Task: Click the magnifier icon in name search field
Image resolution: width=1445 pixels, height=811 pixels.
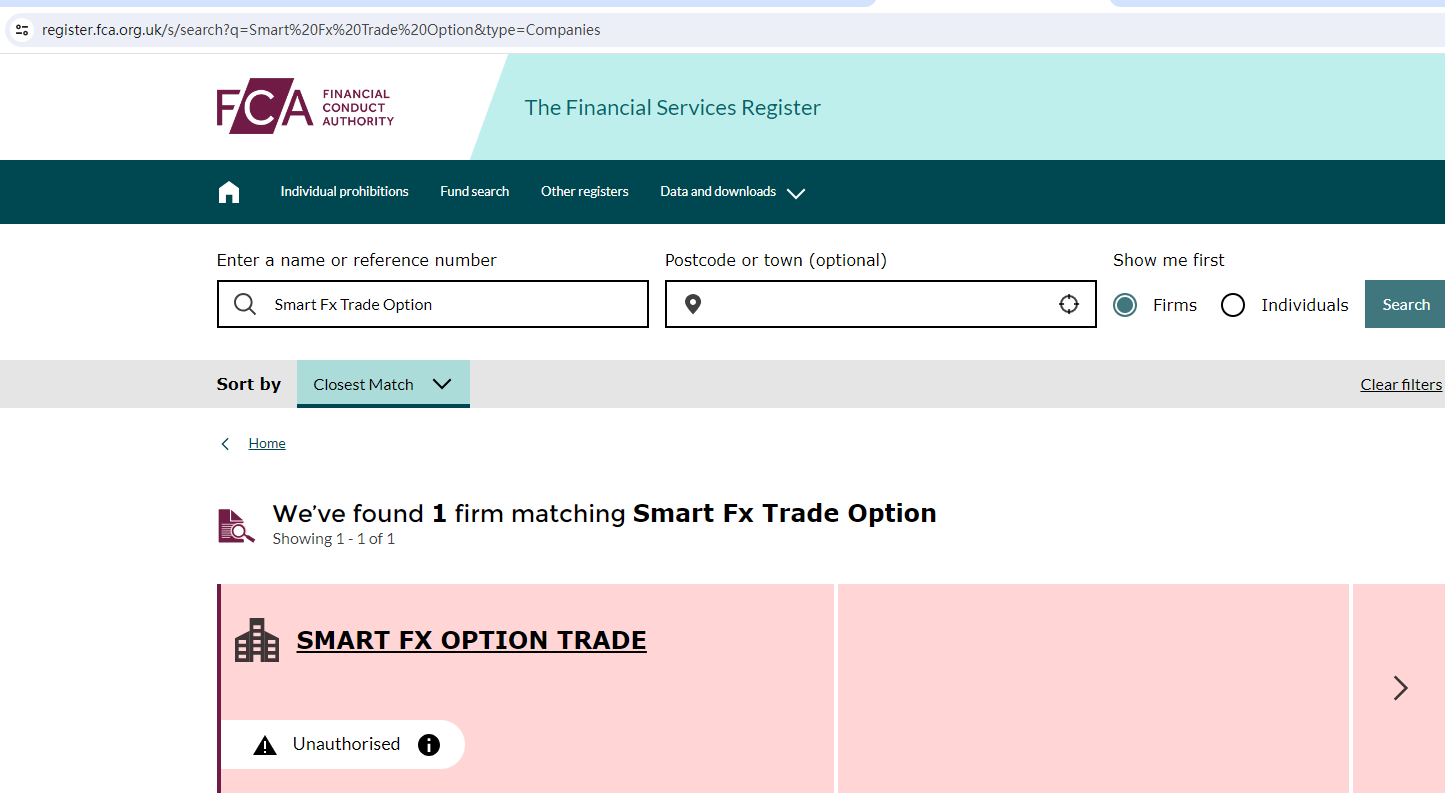Action: click(x=245, y=304)
